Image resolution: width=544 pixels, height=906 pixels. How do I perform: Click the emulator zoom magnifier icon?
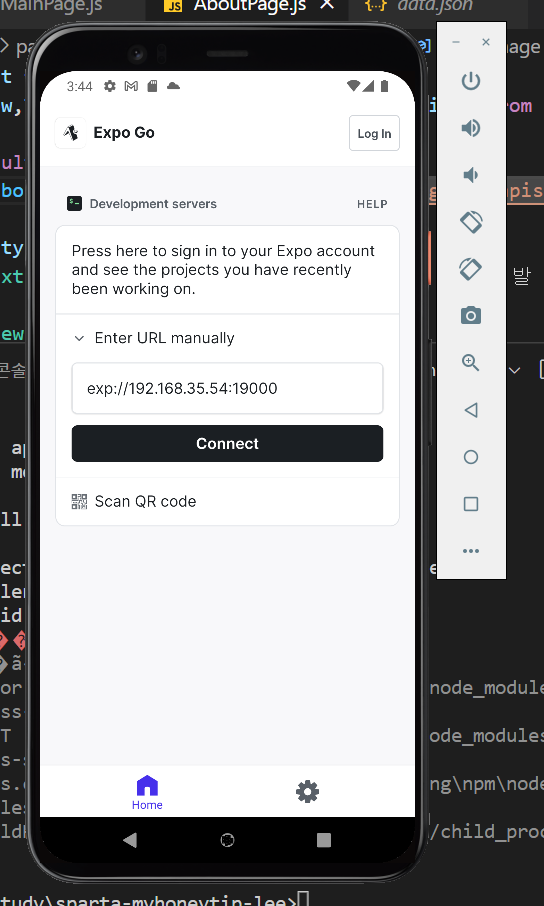click(x=471, y=363)
